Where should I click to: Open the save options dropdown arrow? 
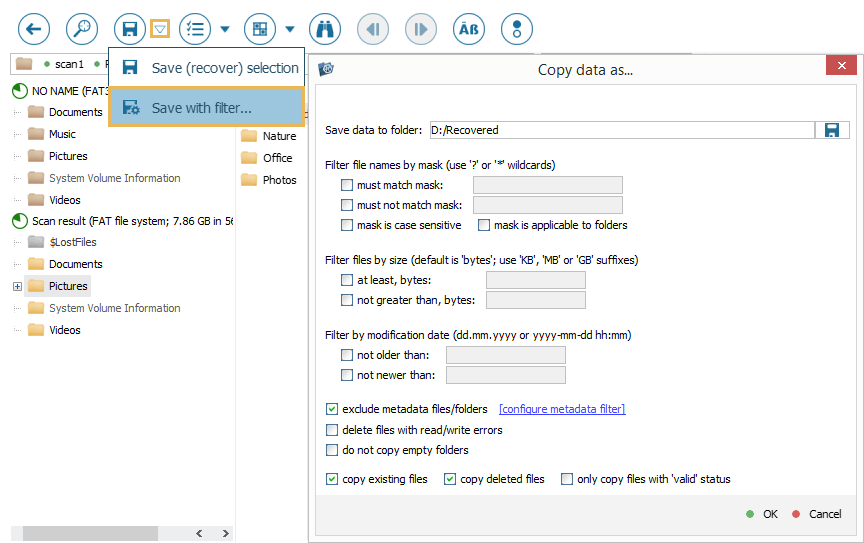click(160, 29)
